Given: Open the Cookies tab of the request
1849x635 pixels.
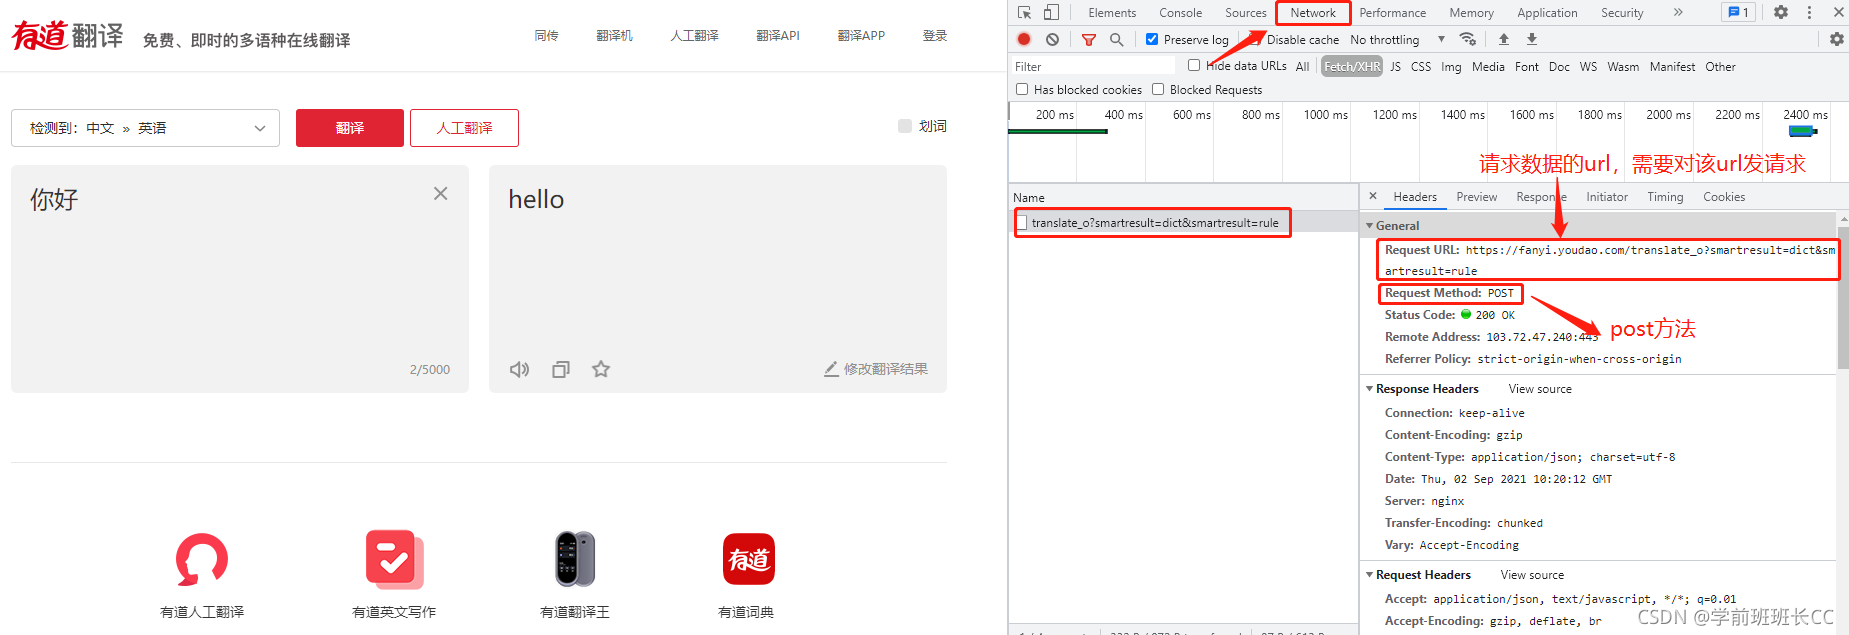Looking at the screenshot, I should [1724, 197].
